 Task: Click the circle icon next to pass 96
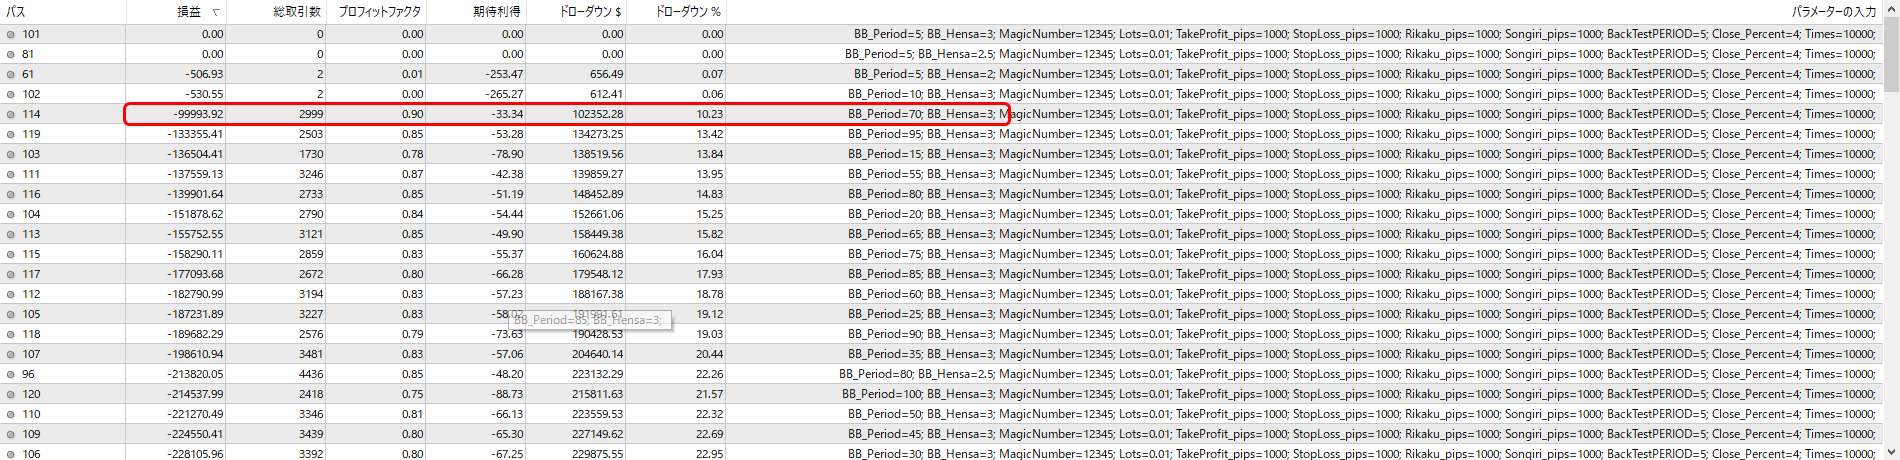click(x=11, y=374)
